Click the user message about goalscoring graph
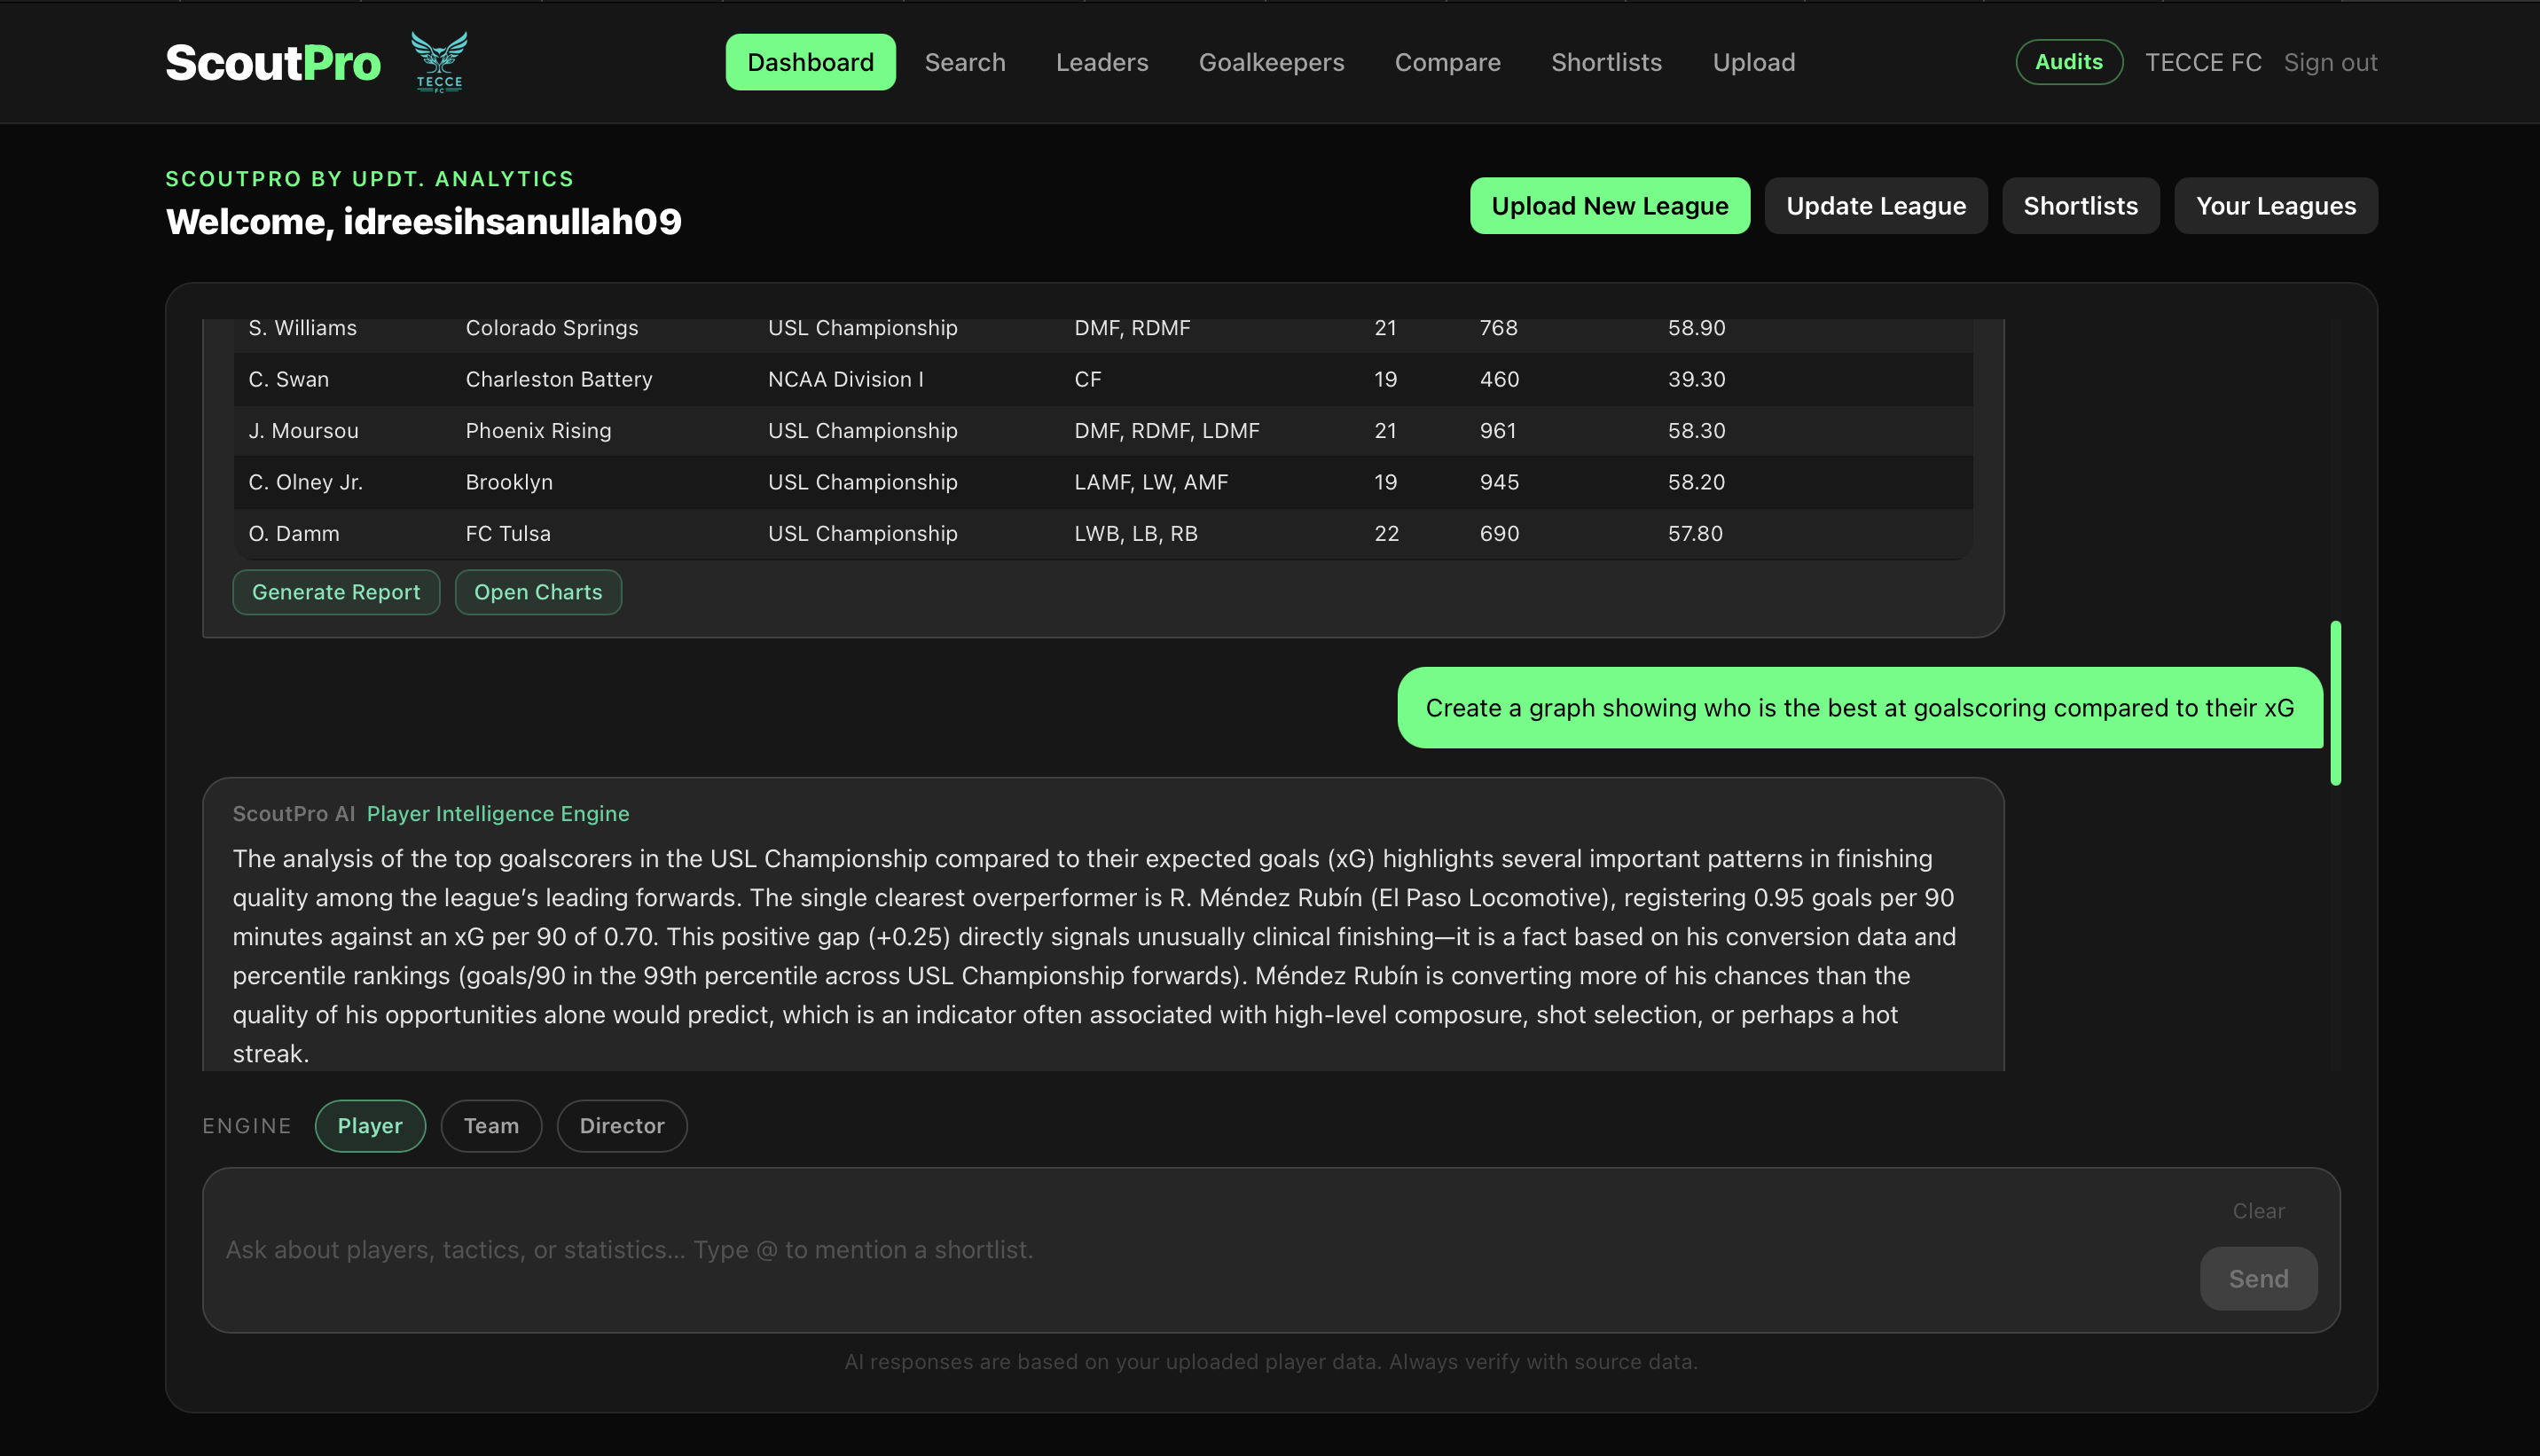This screenshot has height=1456, width=2540. pos(1860,708)
